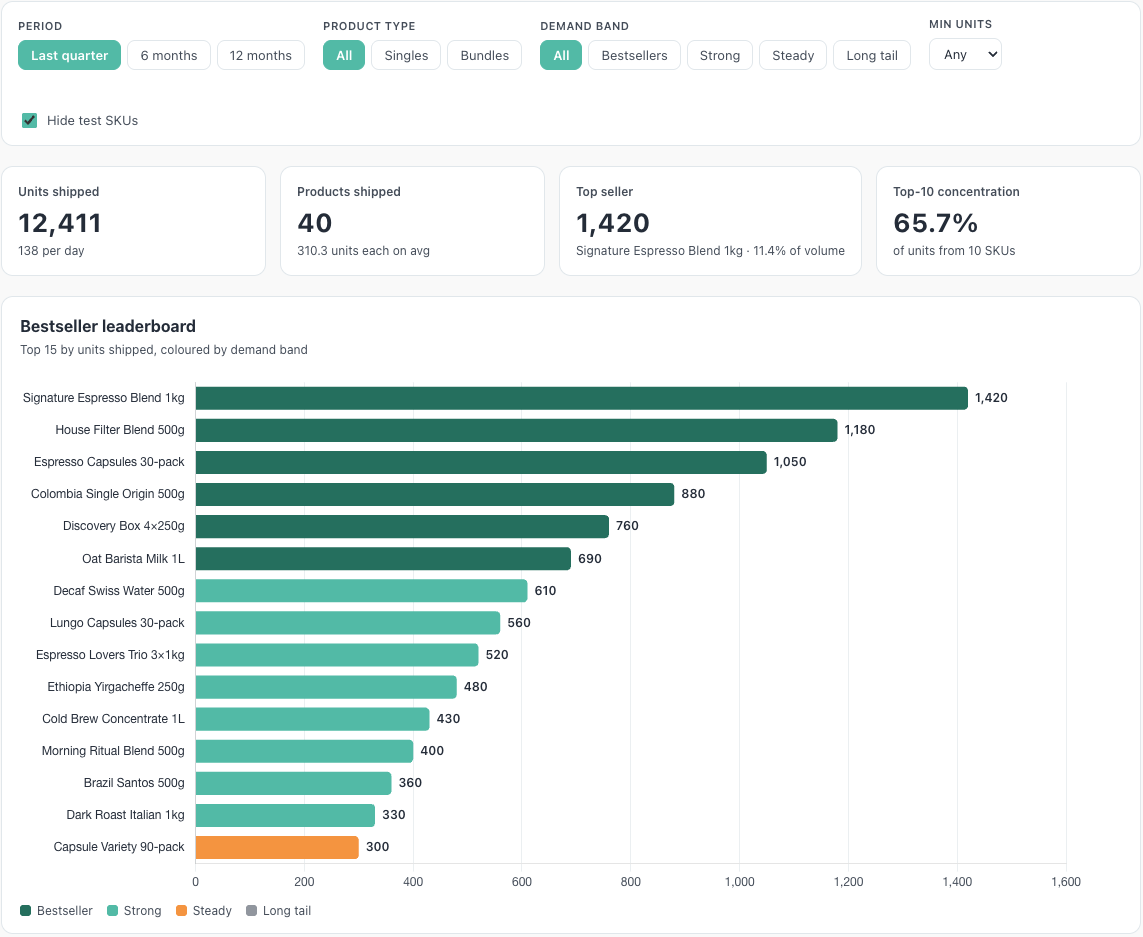
Task: Select Last quarter period
Action: (x=69, y=55)
